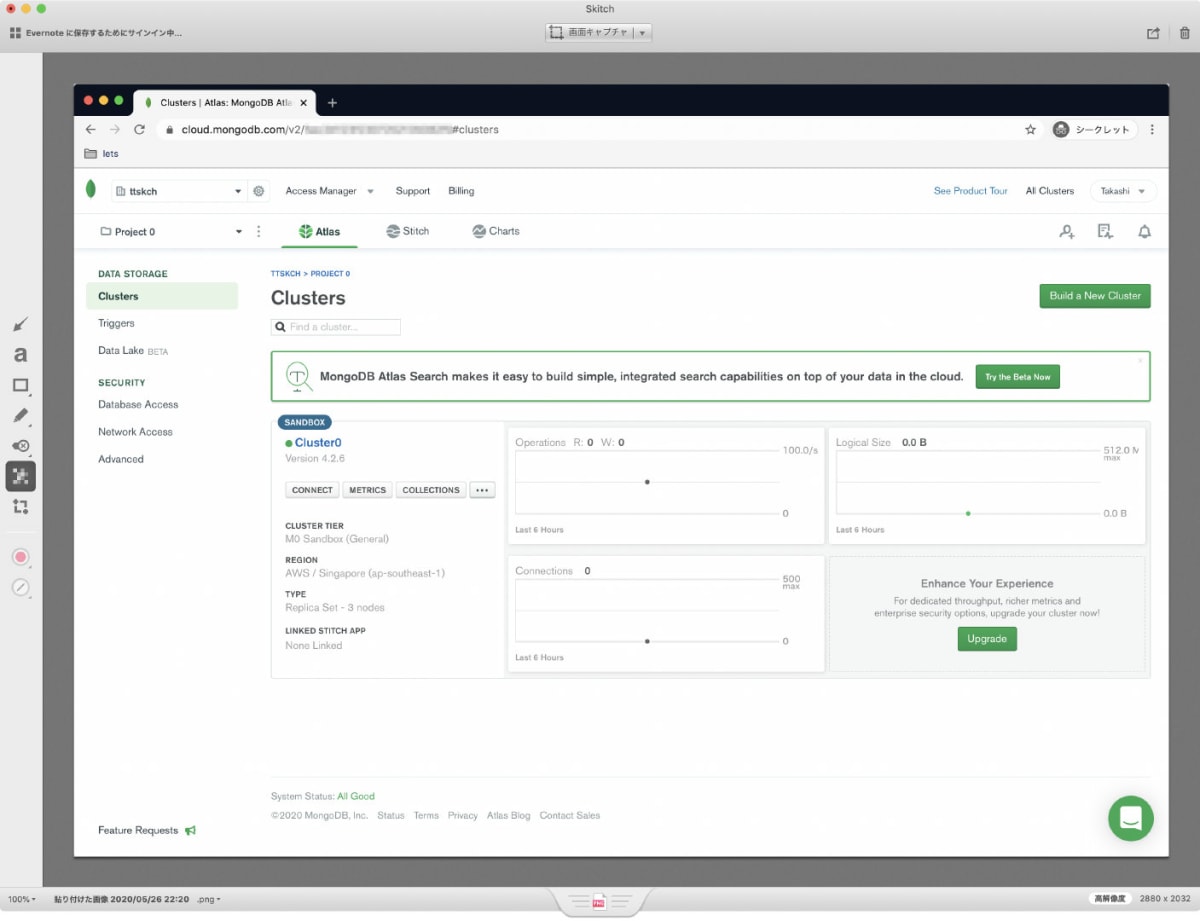
Task: Click the 画面キャプチャ capture button
Action: 588,32
